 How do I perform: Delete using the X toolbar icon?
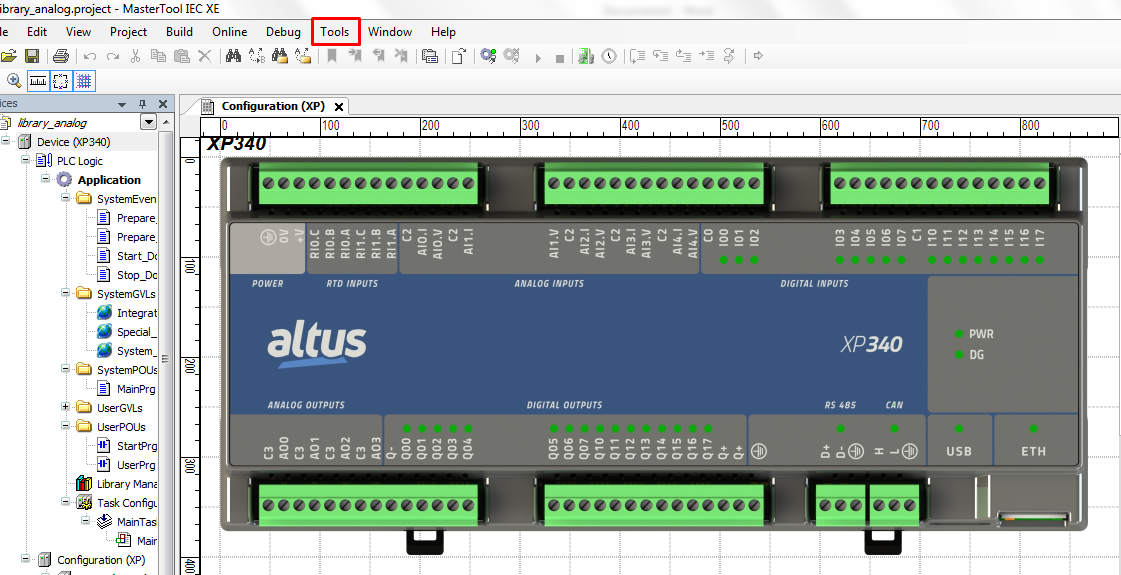pos(204,56)
